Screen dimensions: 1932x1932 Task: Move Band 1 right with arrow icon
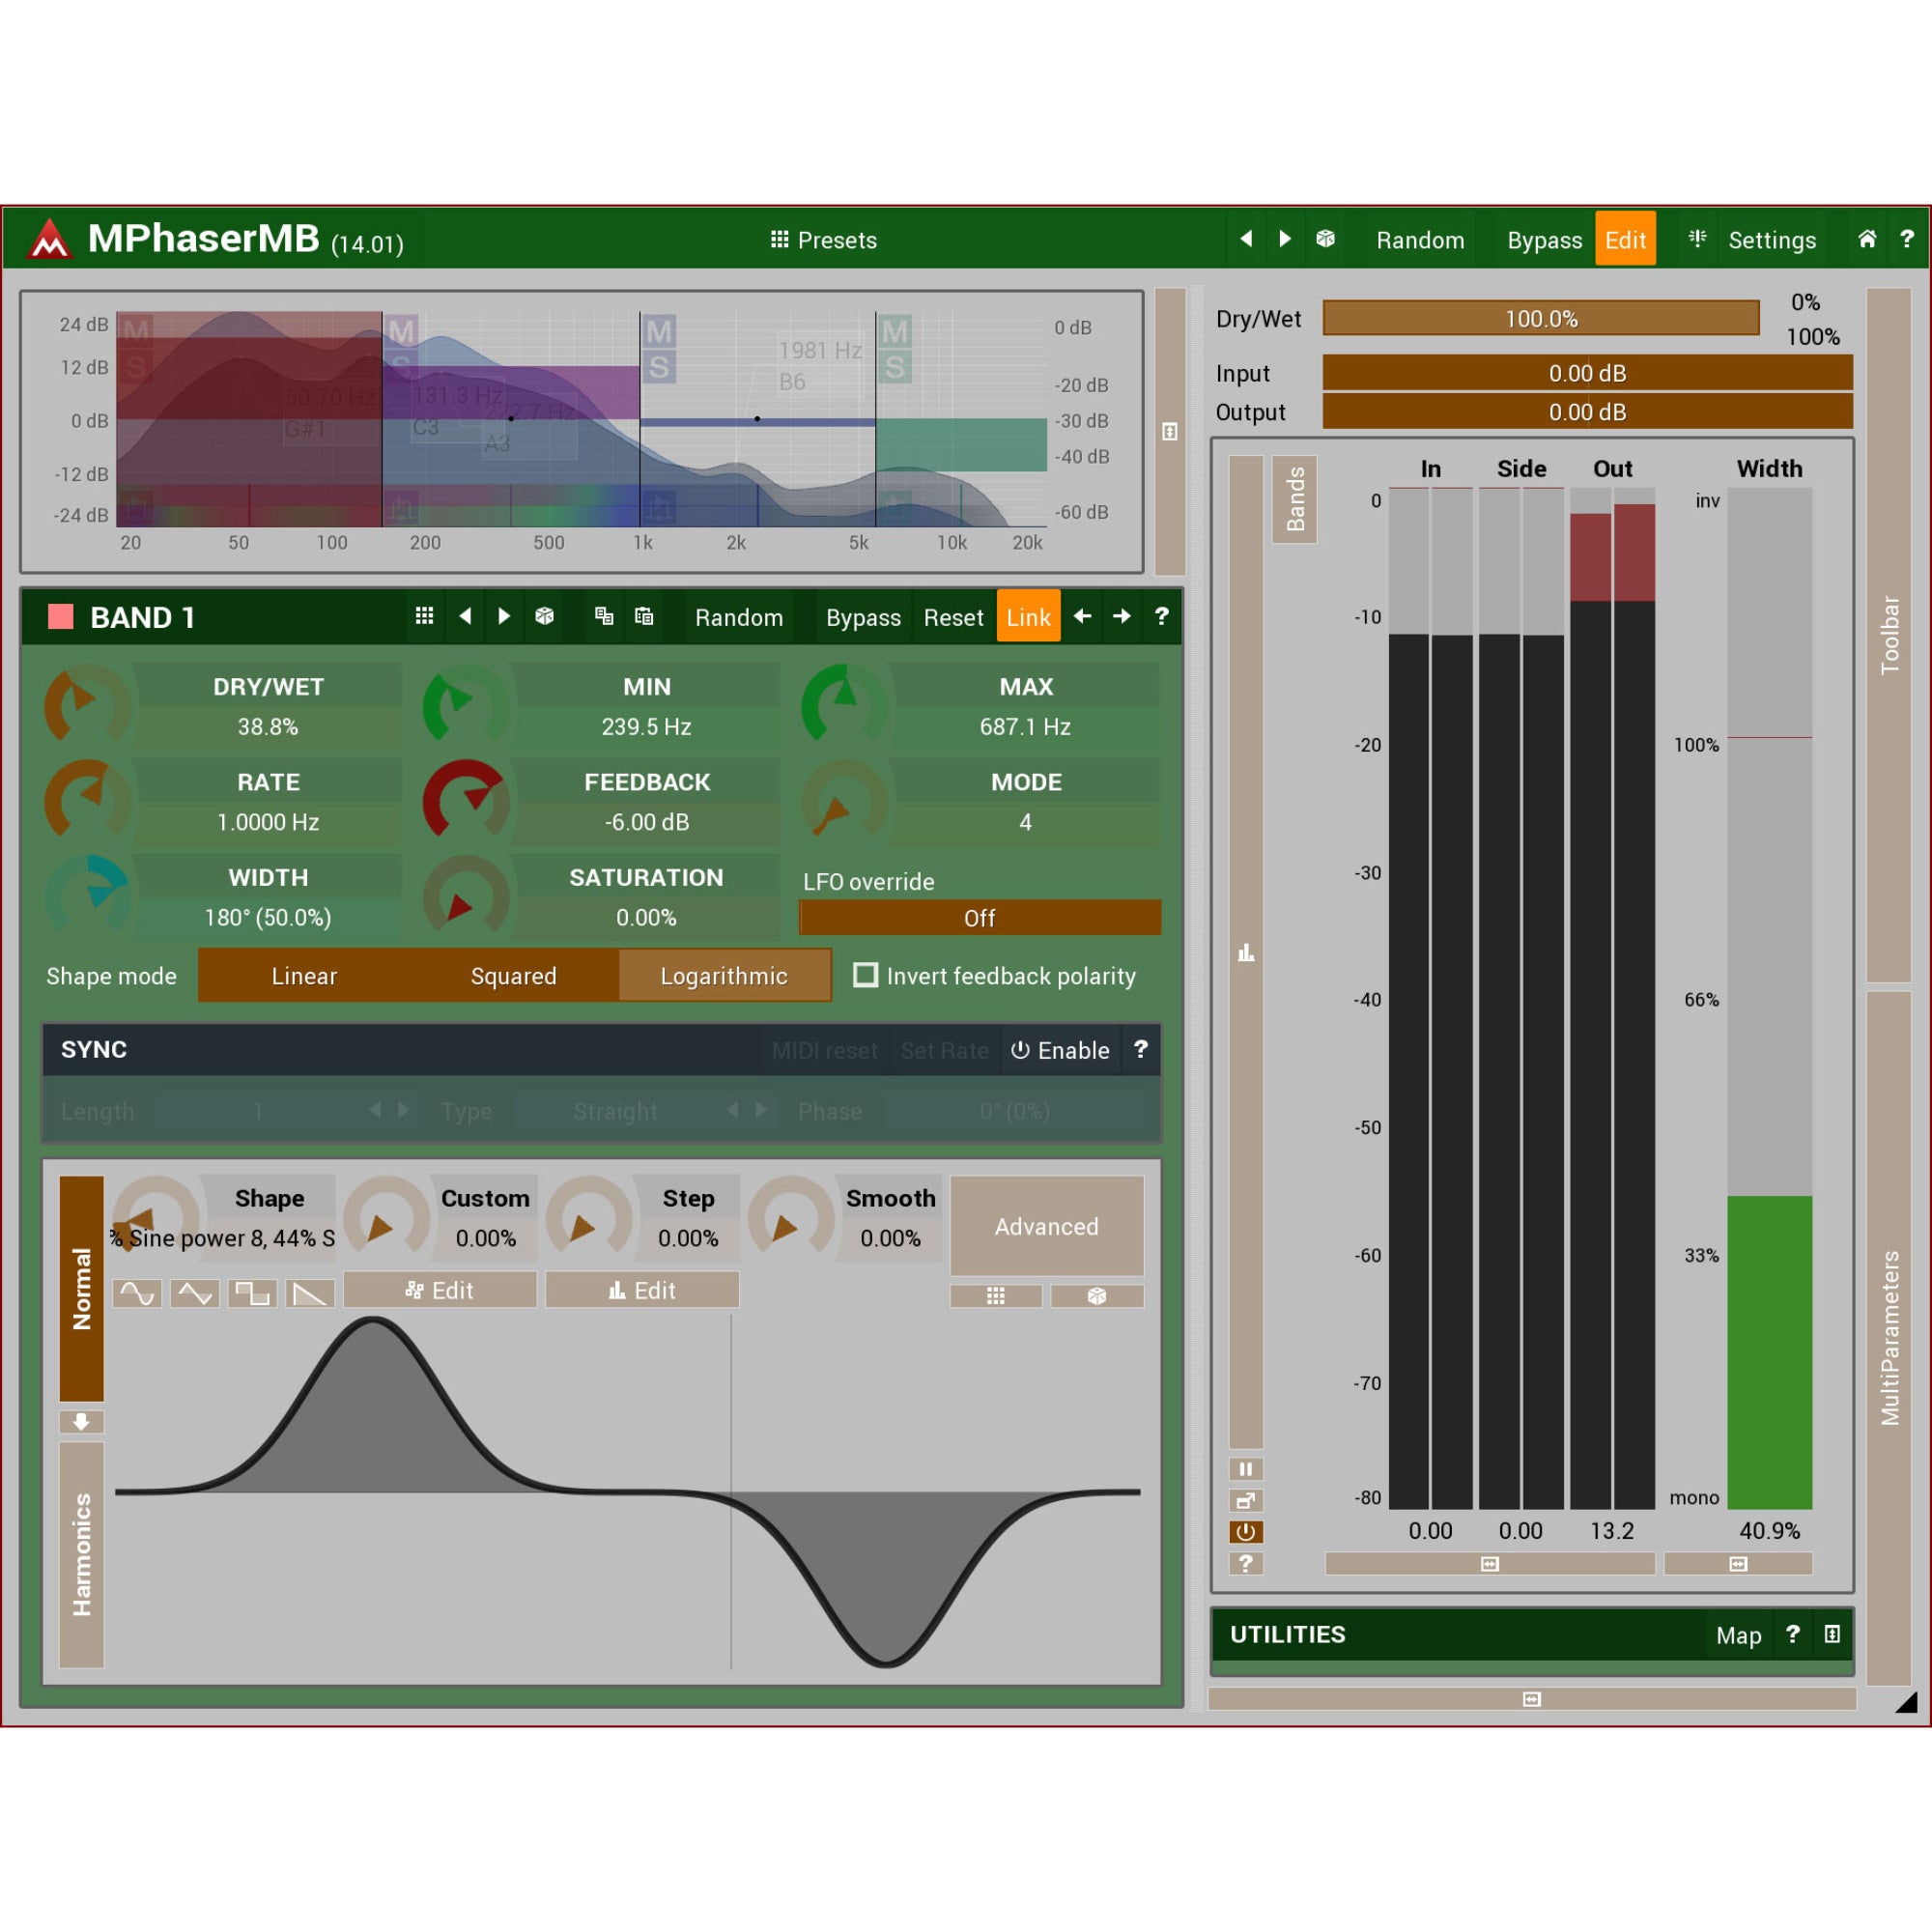(x=1122, y=616)
